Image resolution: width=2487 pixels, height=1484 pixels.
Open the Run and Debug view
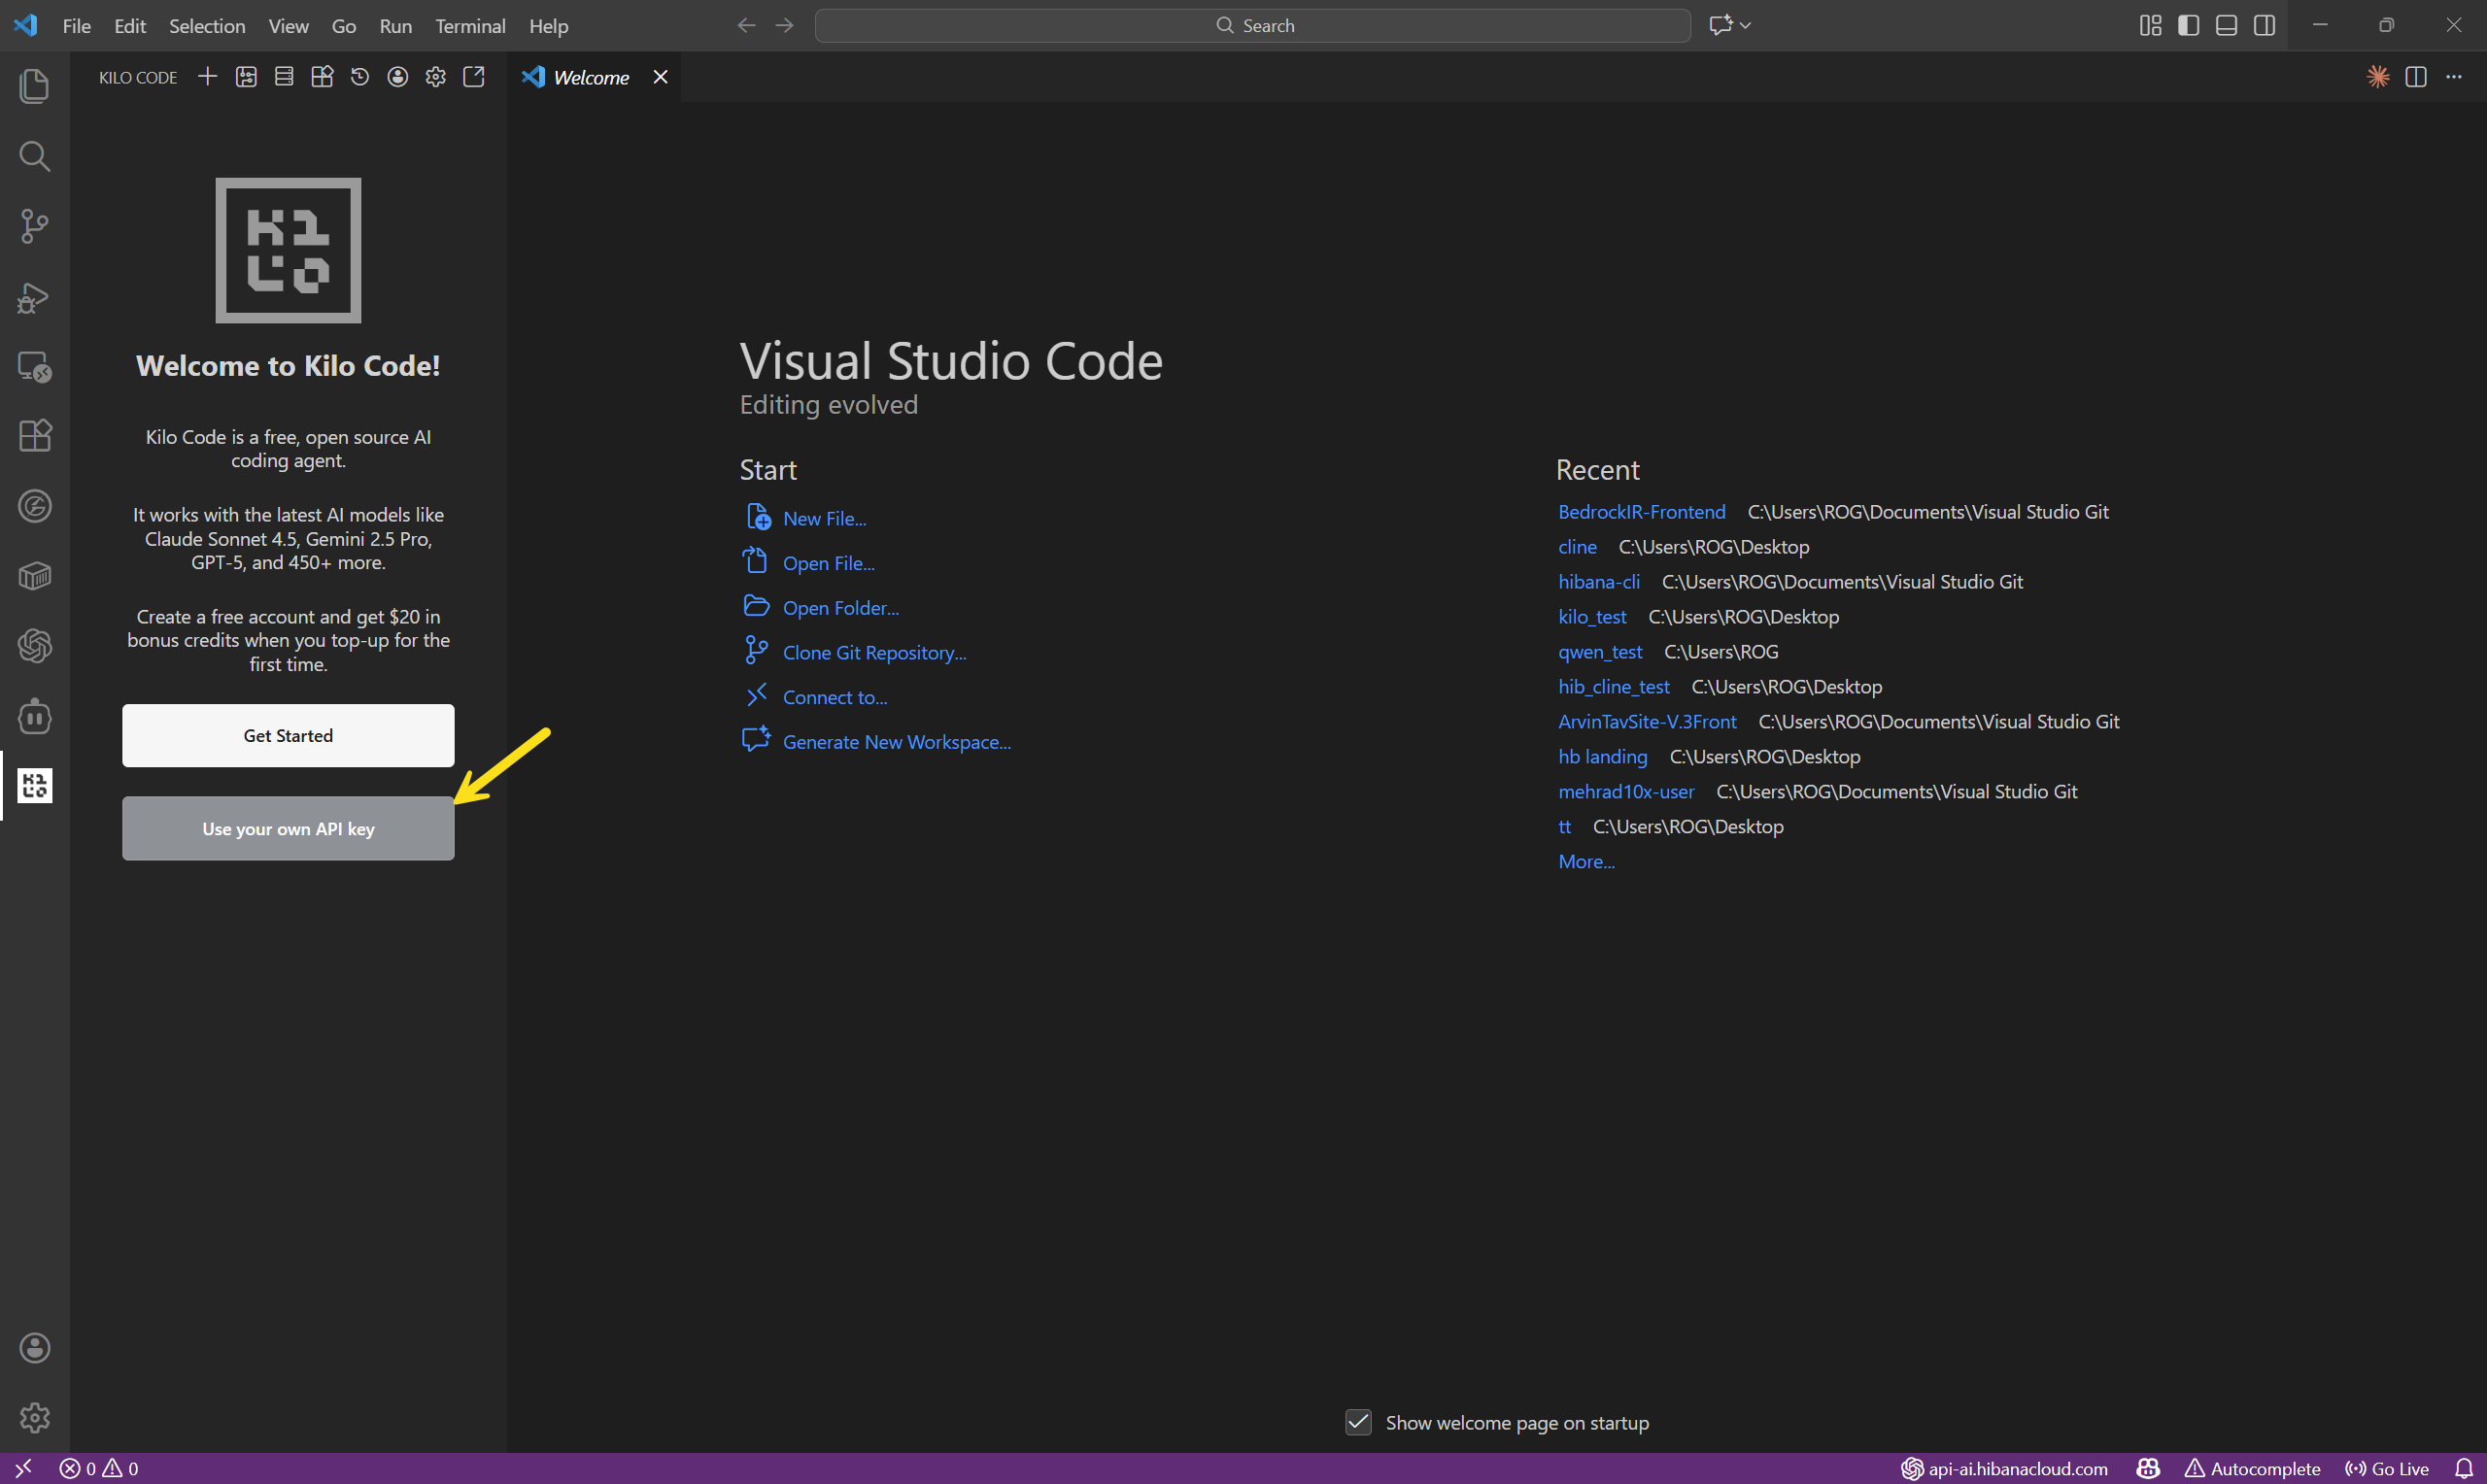tap(35, 297)
